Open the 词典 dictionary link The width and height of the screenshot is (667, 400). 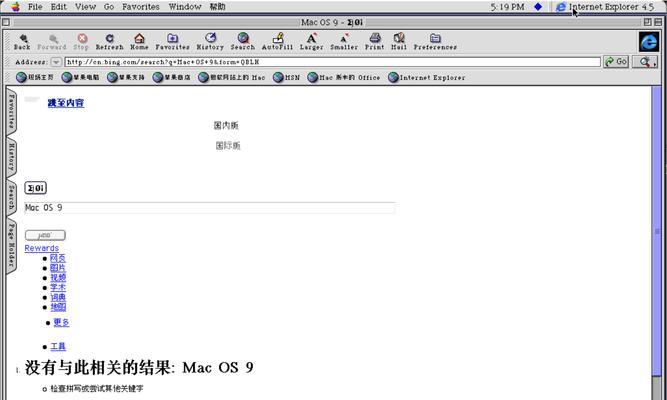click(x=58, y=297)
